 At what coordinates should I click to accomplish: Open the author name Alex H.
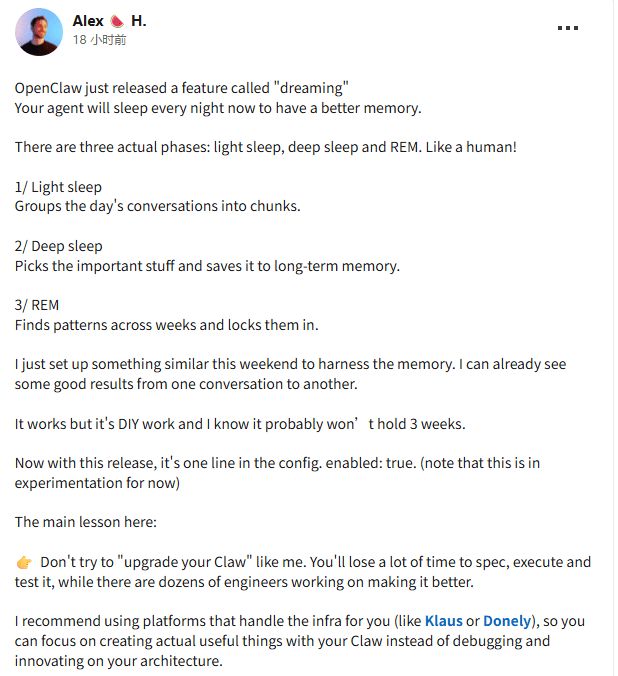88,21
